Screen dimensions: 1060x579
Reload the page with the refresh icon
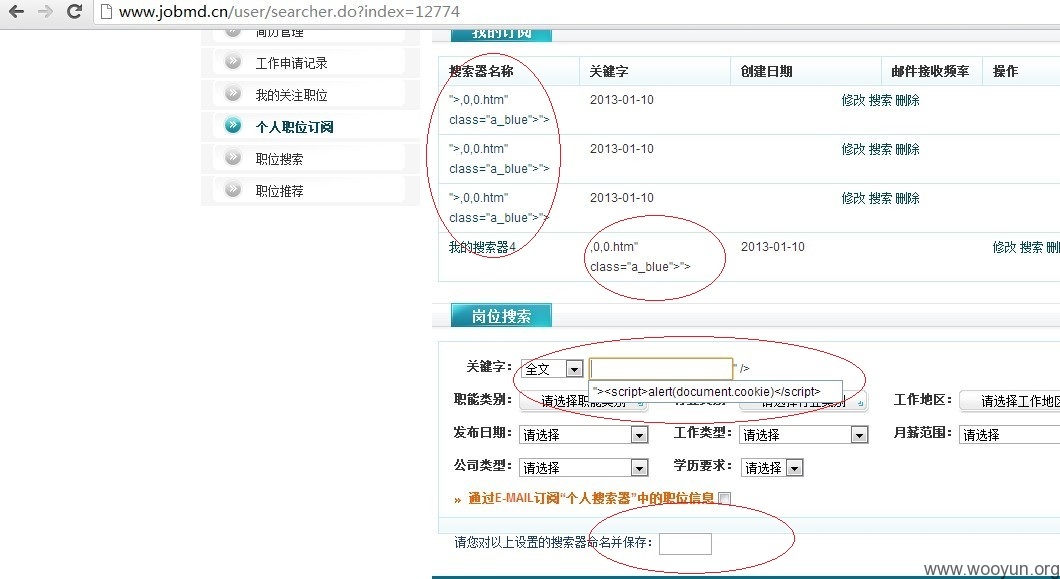click(x=75, y=11)
